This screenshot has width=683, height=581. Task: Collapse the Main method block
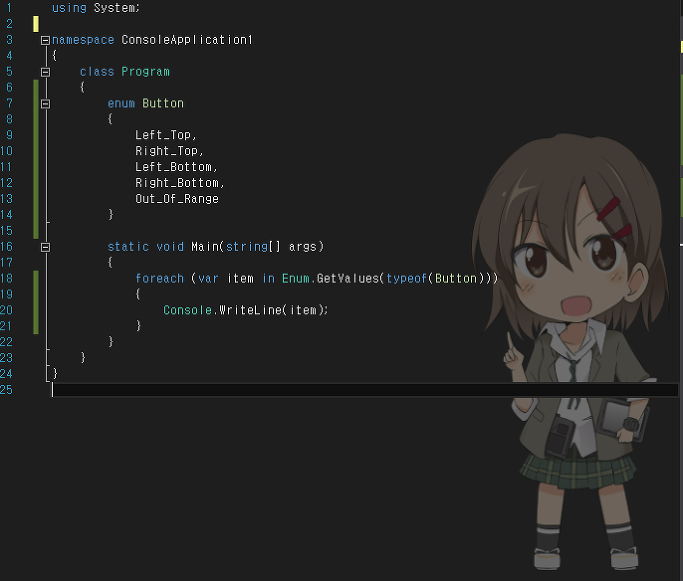[45, 247]
